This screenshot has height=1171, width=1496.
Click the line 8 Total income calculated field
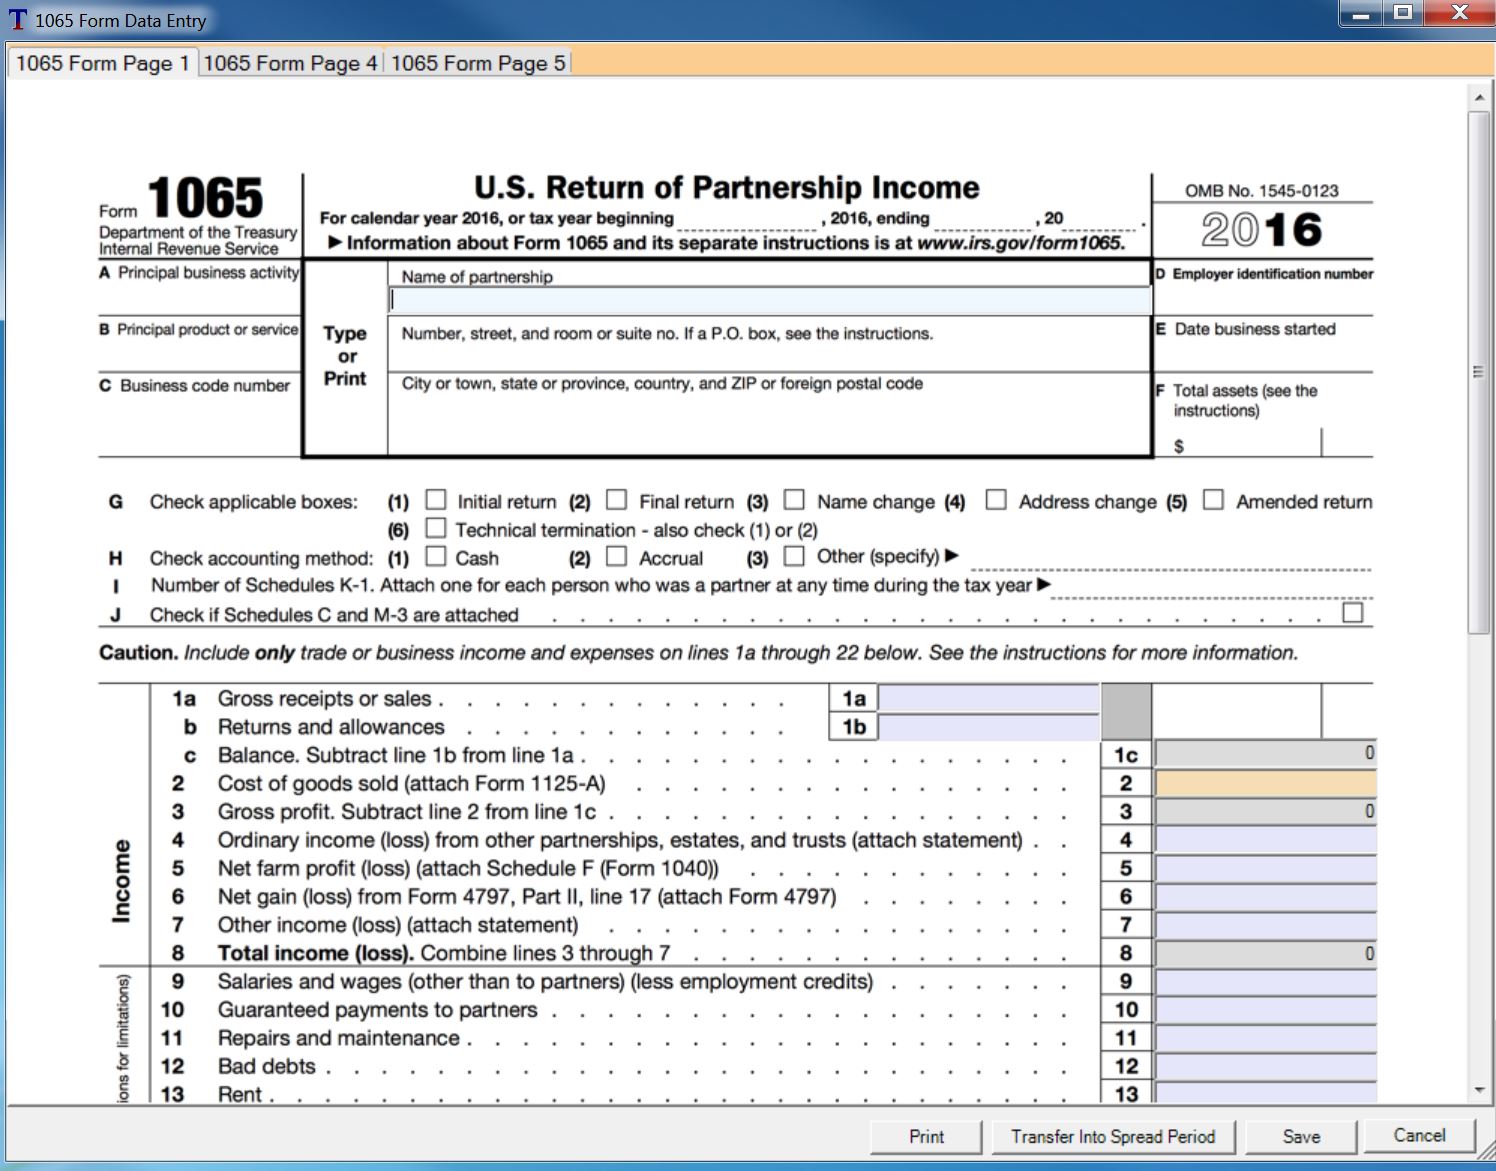1265,953
